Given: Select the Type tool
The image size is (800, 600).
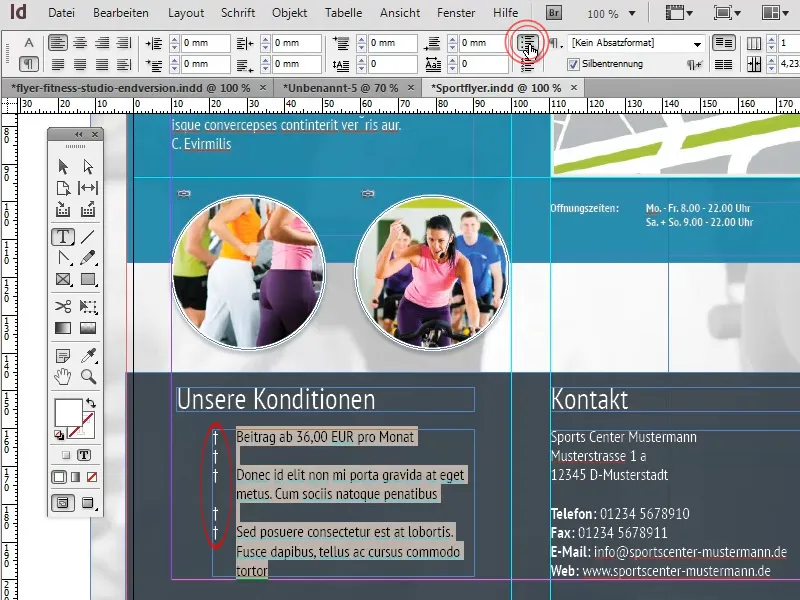Looking at the screenshot, I should point(63,237).
